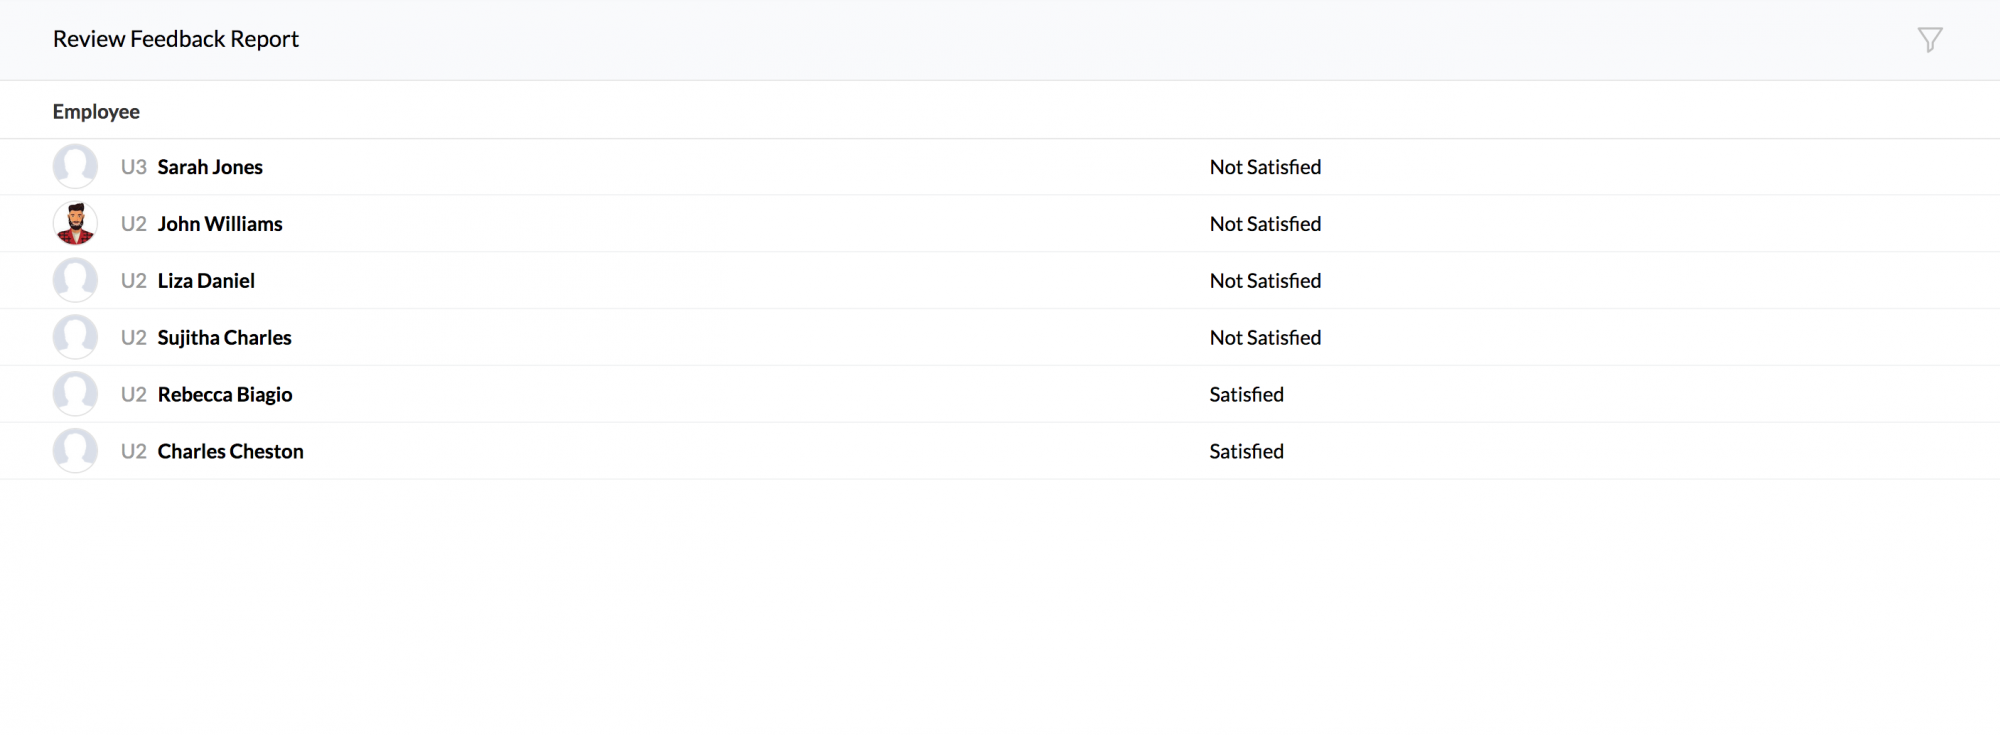The height and width of the screenshot is (735, 2000).
Task: Open the filter icon in report header
Action: (x=1929, y=40)
